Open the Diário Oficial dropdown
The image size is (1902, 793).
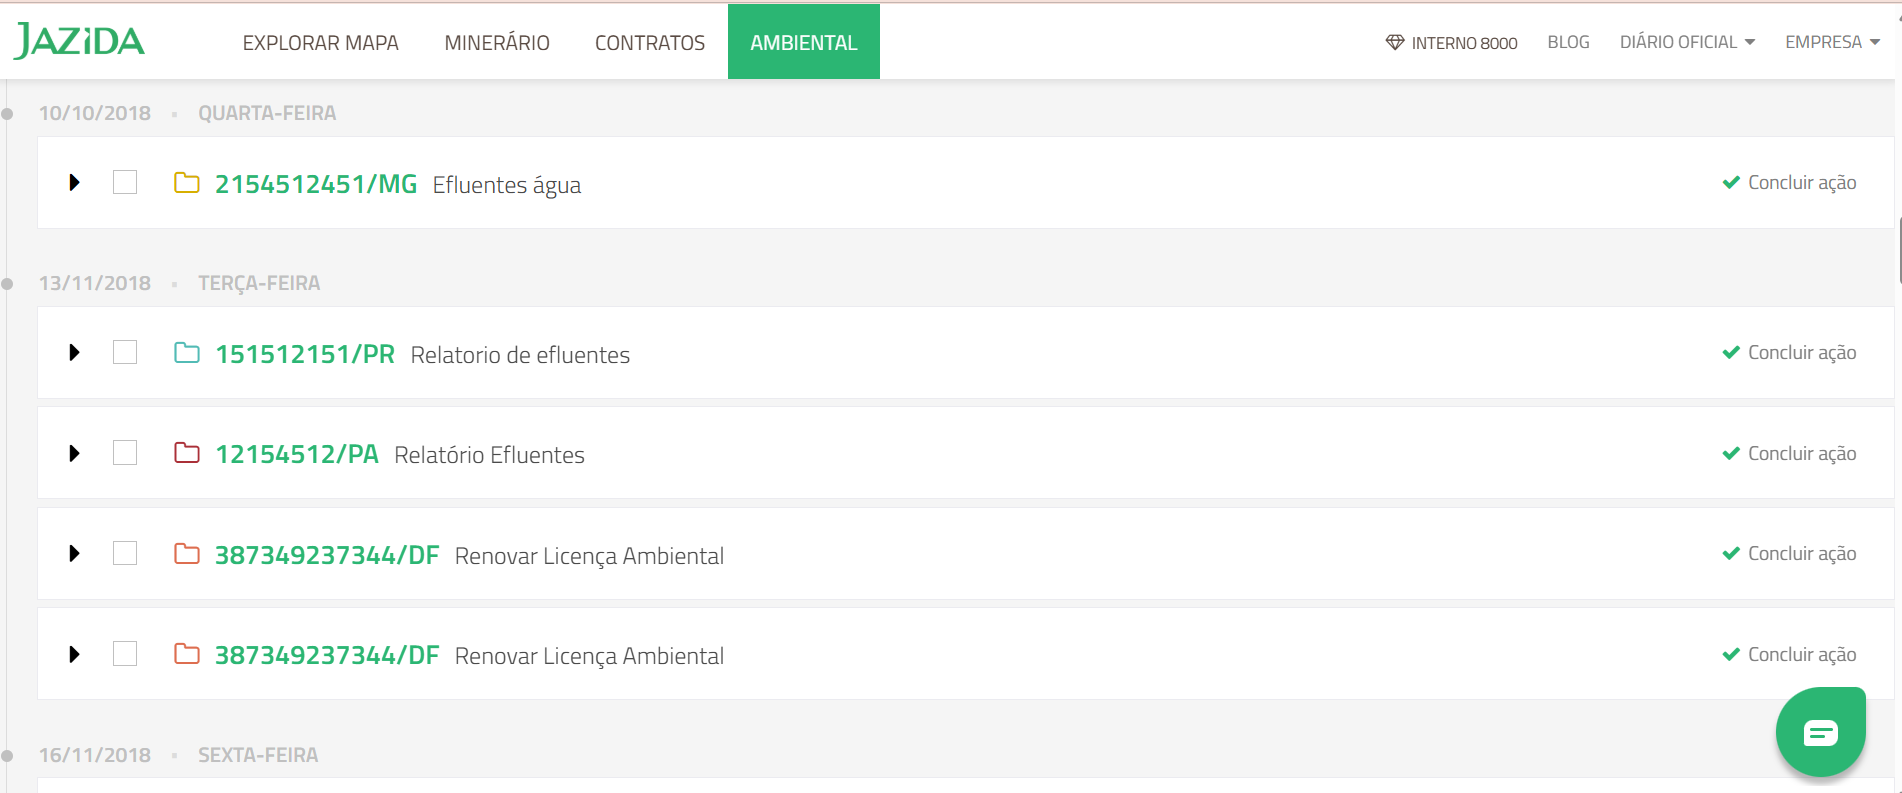[1687, 42]
